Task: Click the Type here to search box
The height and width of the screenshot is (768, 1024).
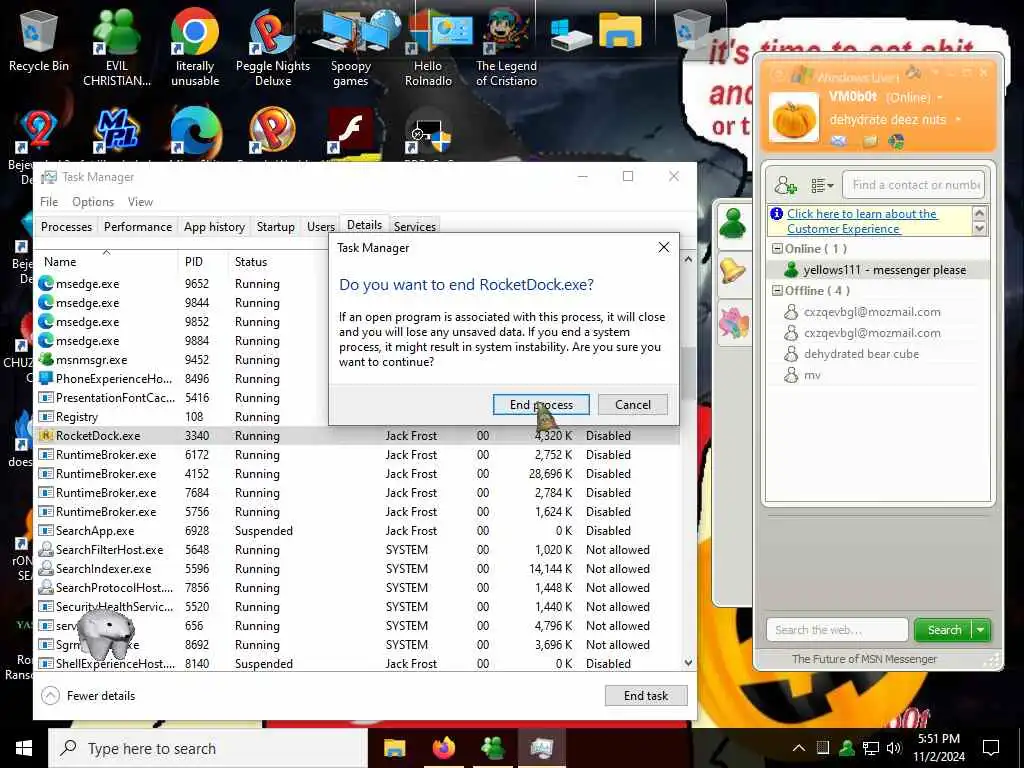Action: (x=208, y=748)
